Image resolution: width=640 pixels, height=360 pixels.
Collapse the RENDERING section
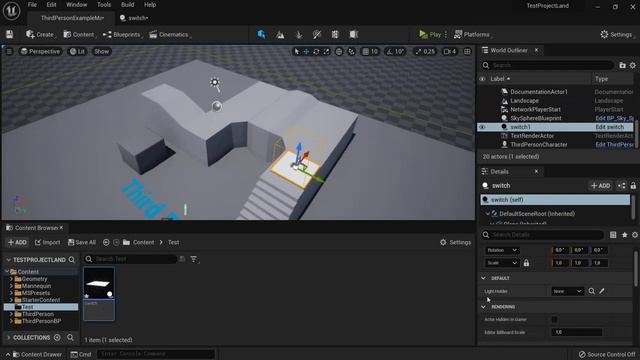click(484, 307)
